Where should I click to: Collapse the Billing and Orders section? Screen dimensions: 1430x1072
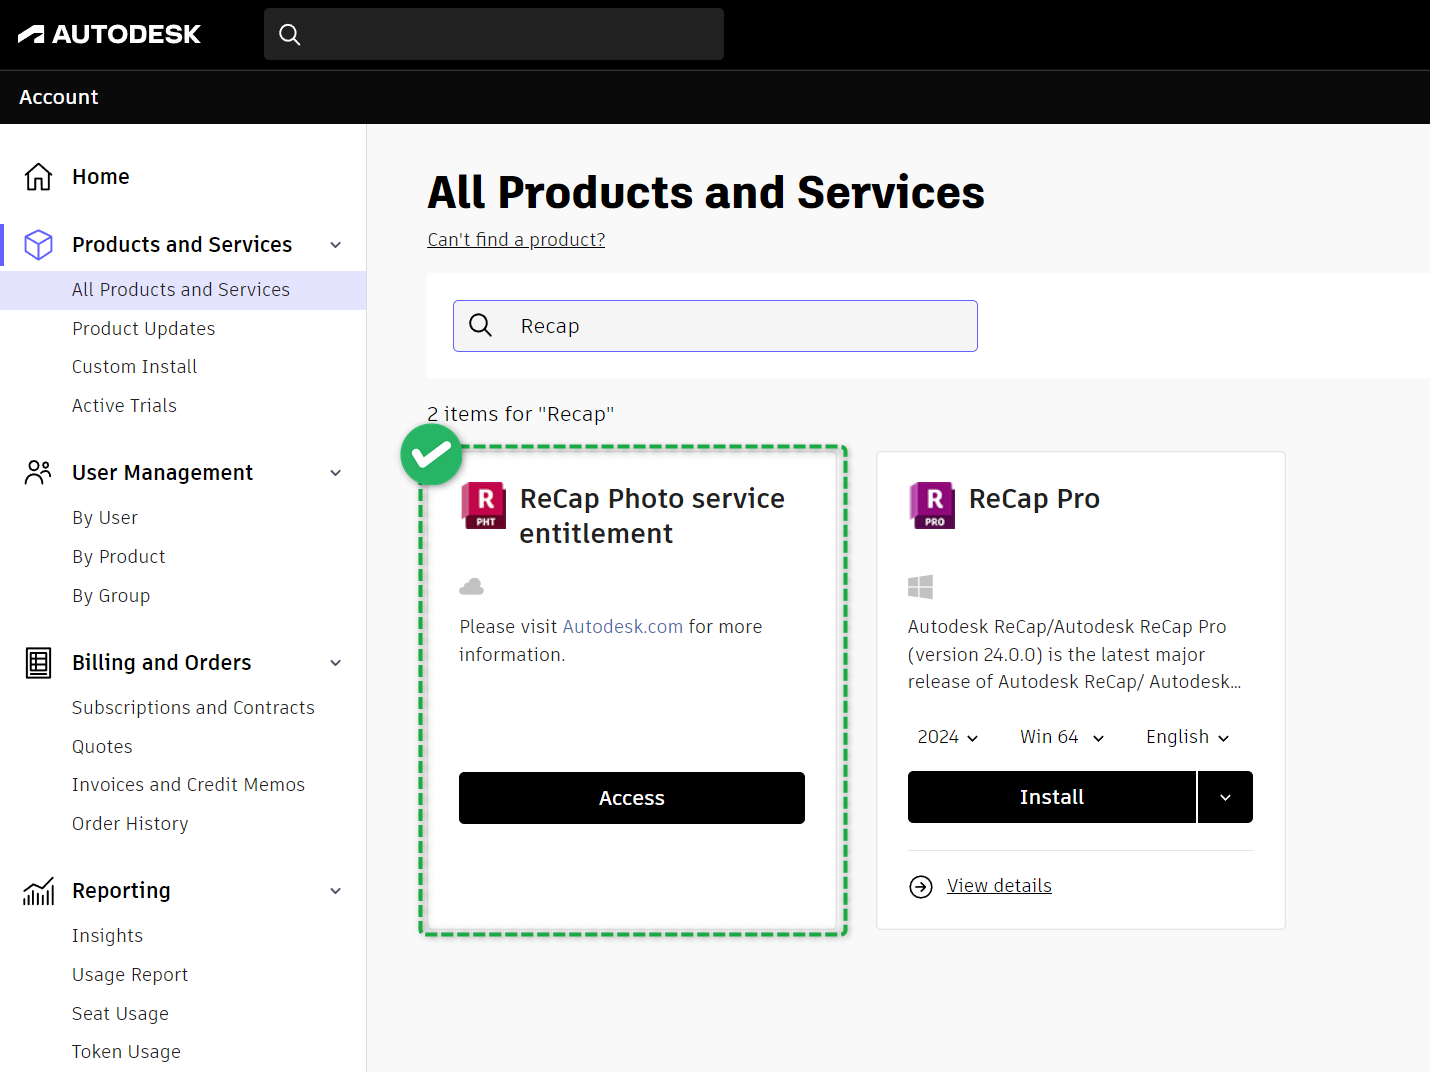(336, 663)
